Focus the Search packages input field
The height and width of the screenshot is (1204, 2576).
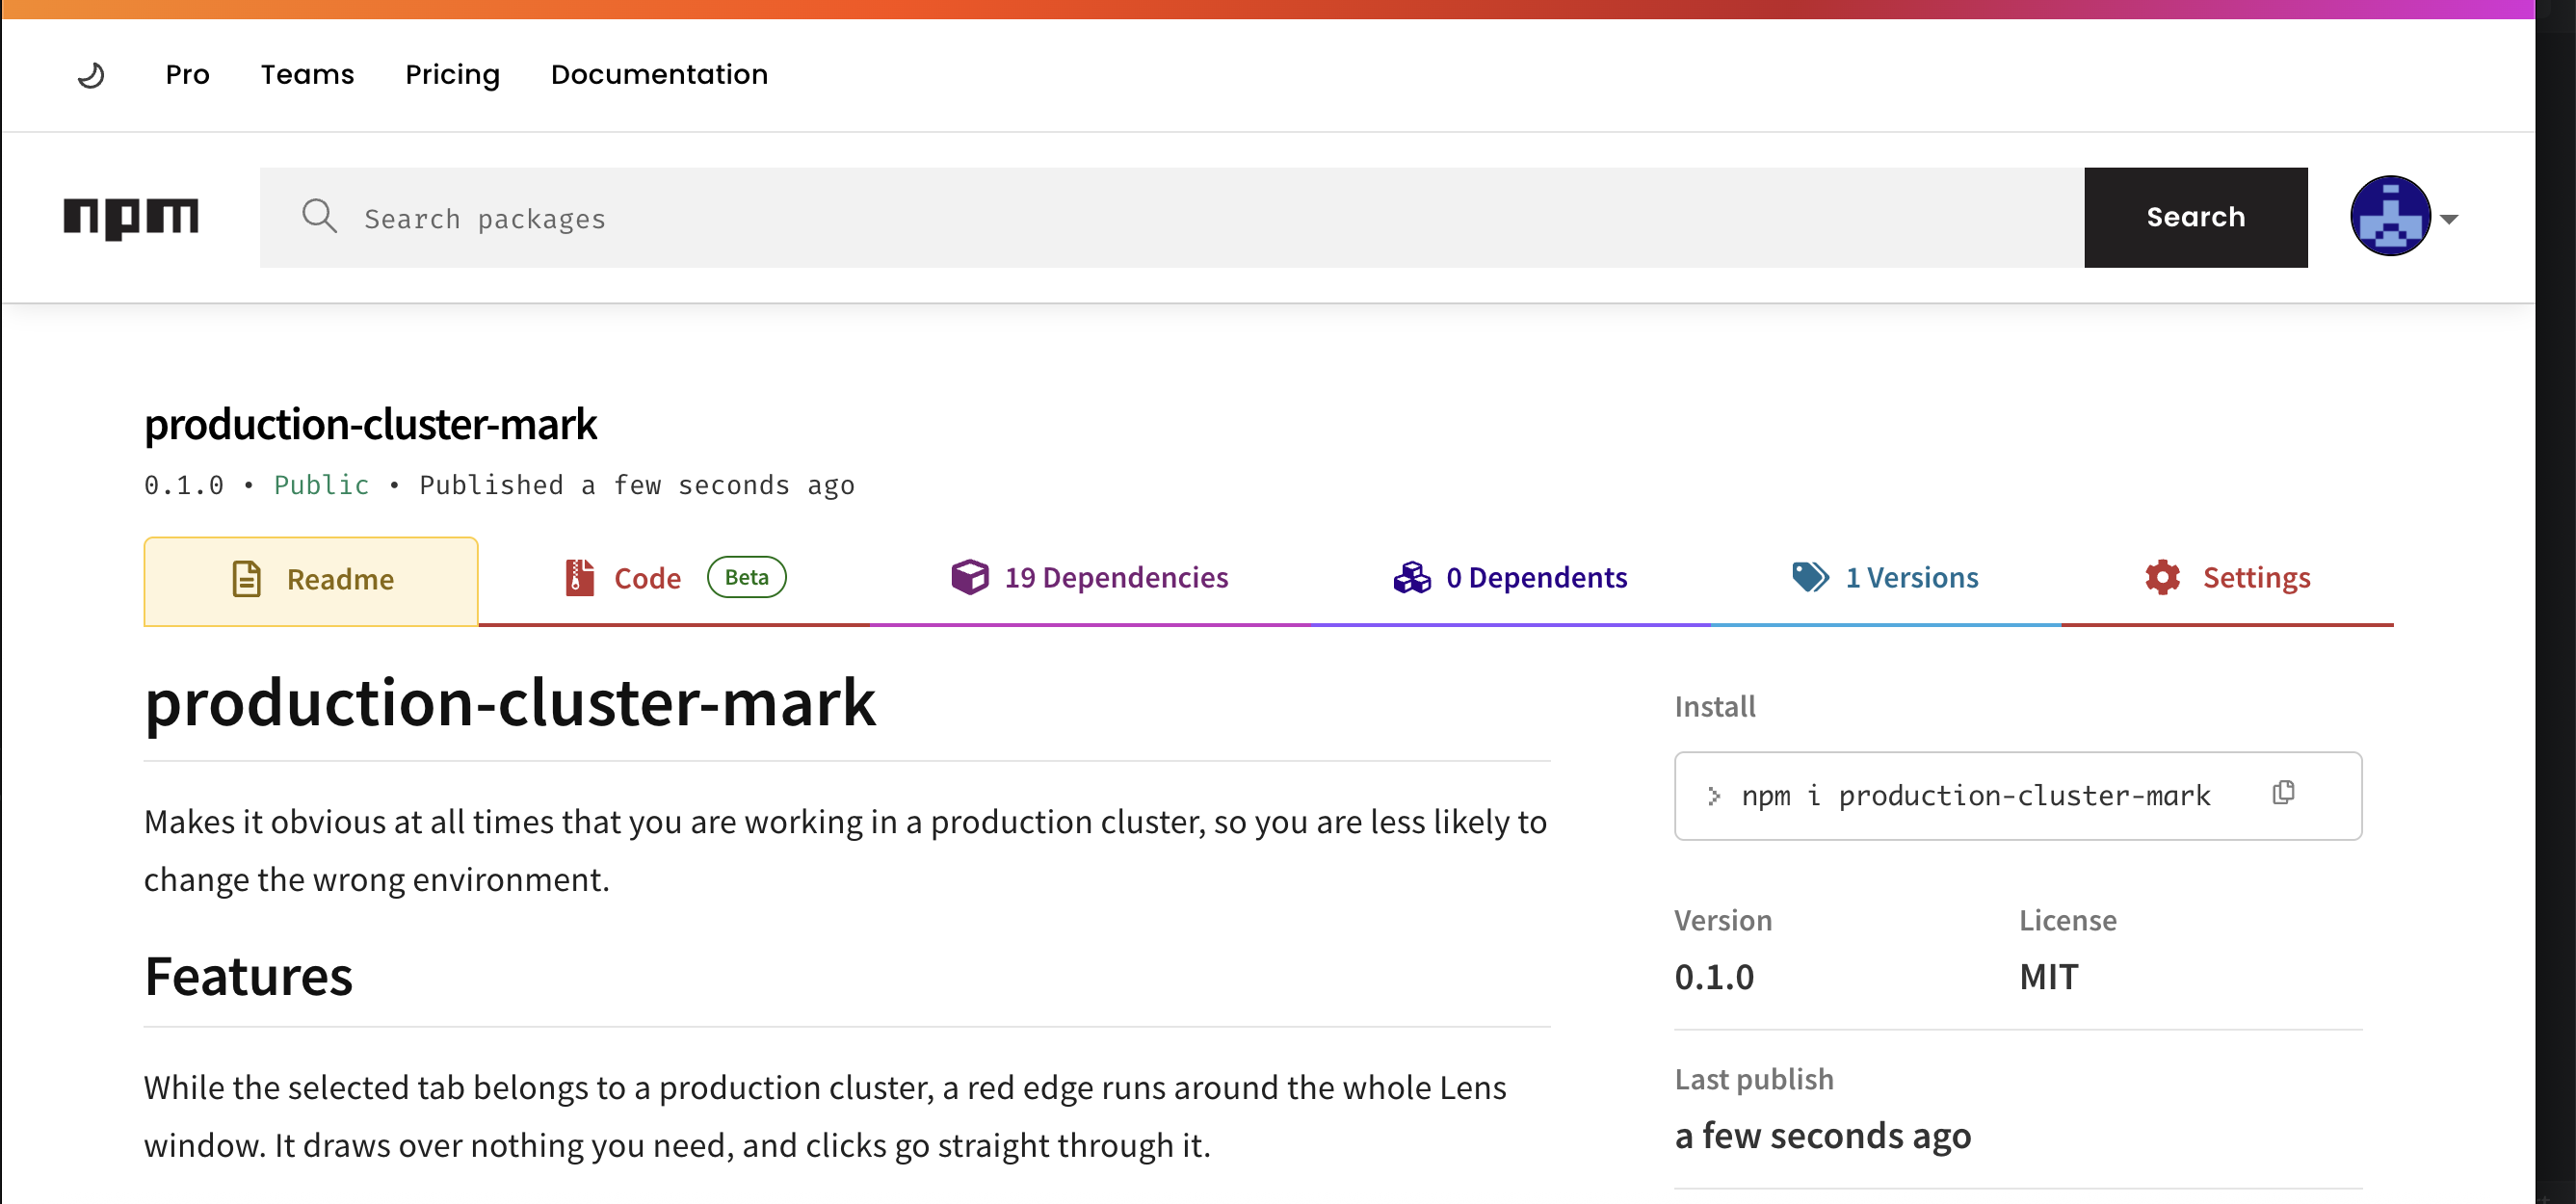point(1172,218)
